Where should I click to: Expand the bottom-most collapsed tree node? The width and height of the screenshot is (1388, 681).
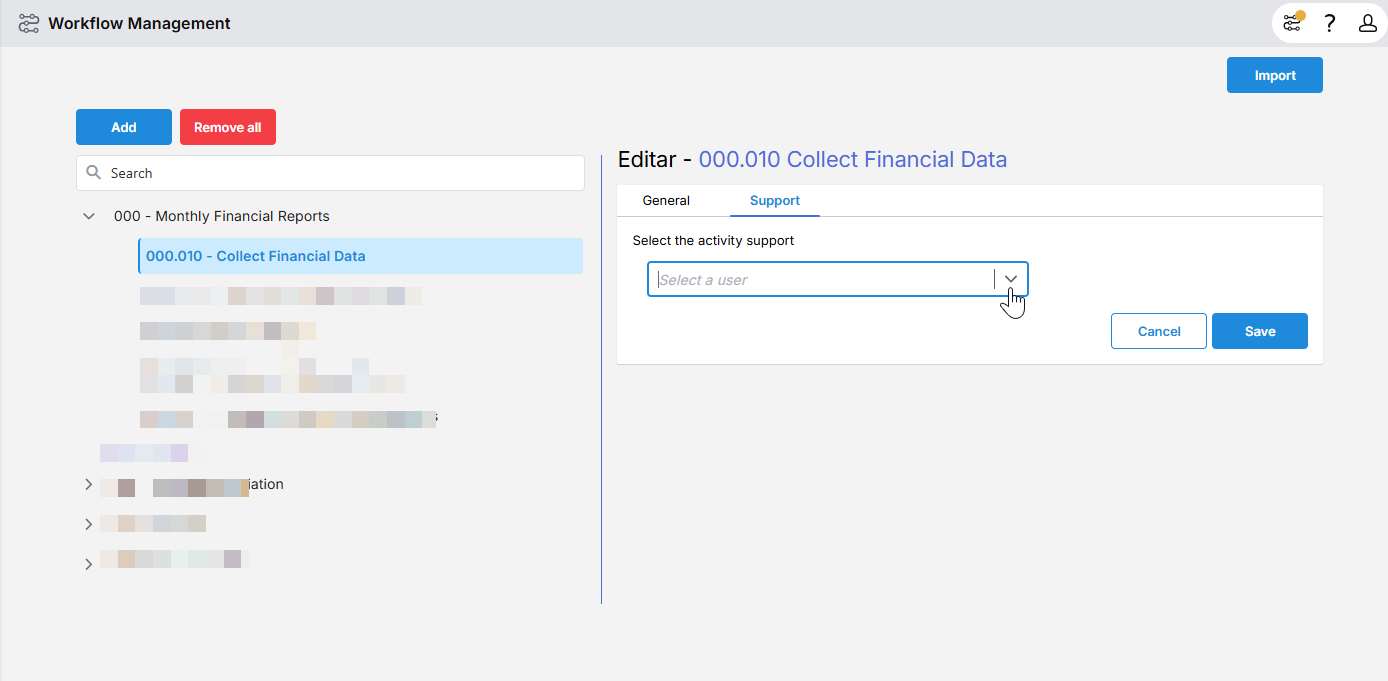pos(89,564)
